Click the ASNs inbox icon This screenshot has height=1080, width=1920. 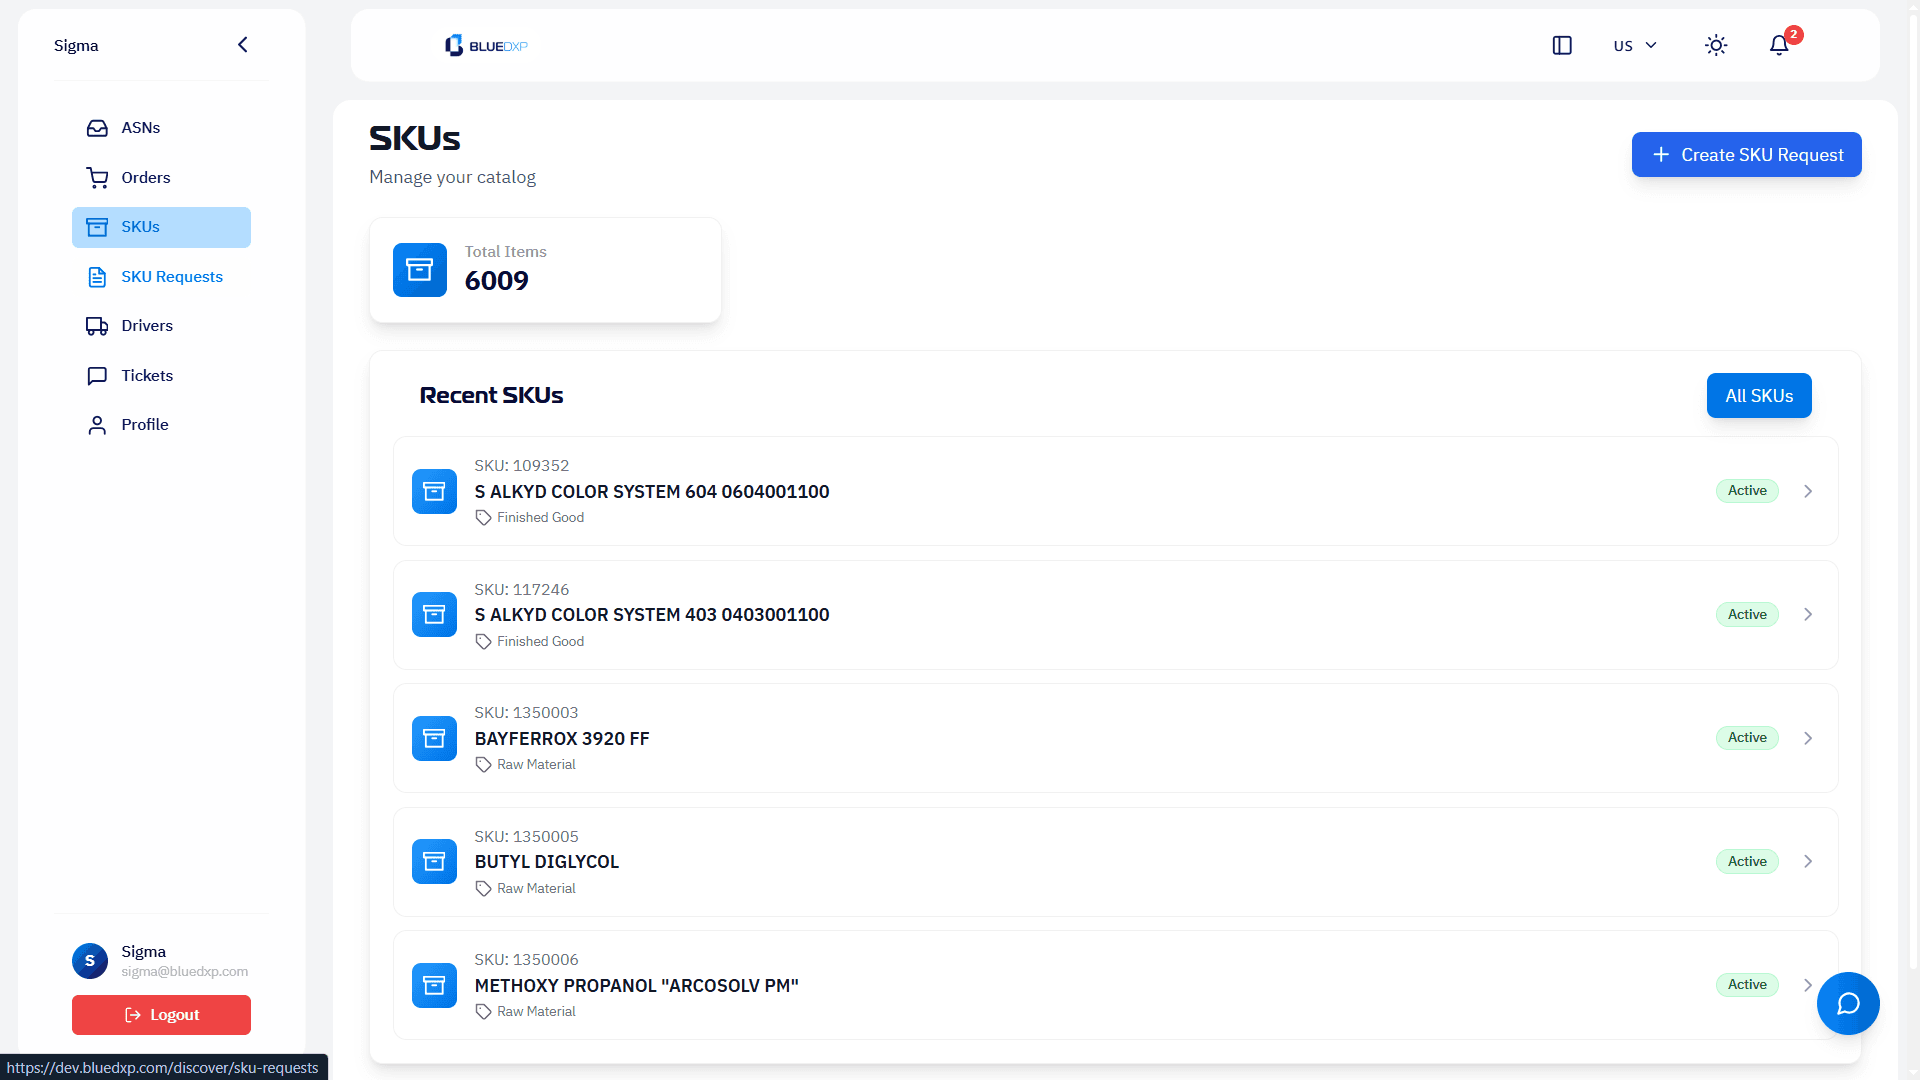pyautogui.click(x=97, y=128)
